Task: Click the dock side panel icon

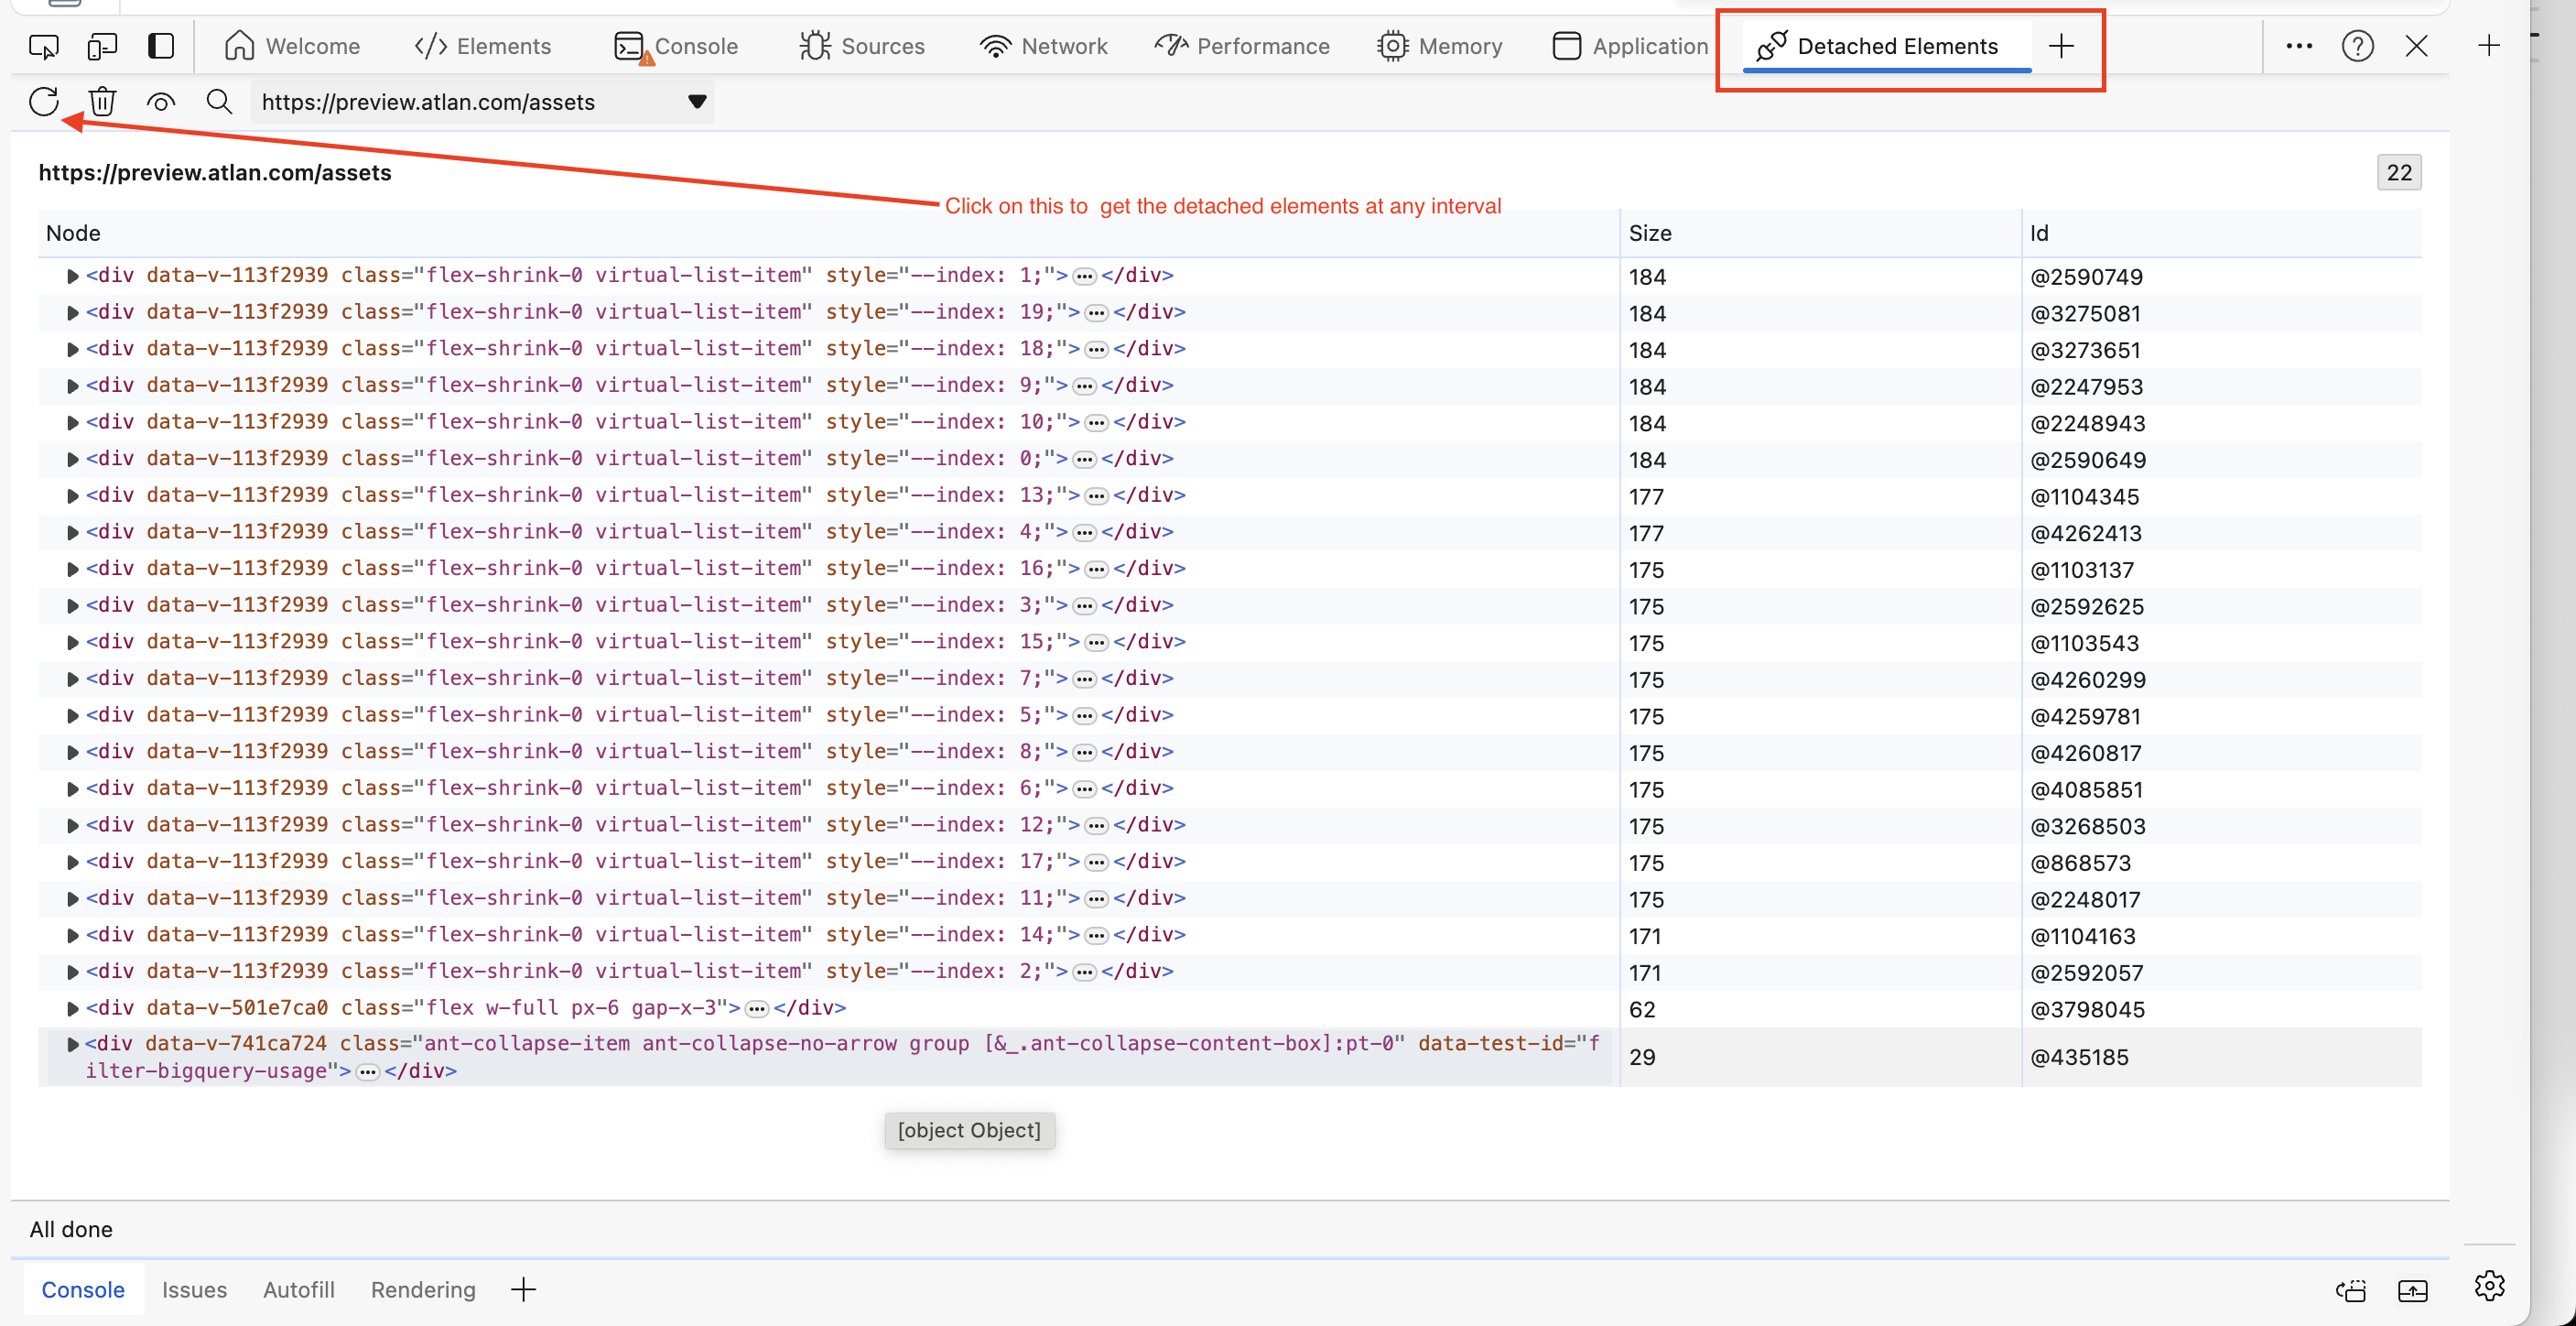Action: pos(161,46)
